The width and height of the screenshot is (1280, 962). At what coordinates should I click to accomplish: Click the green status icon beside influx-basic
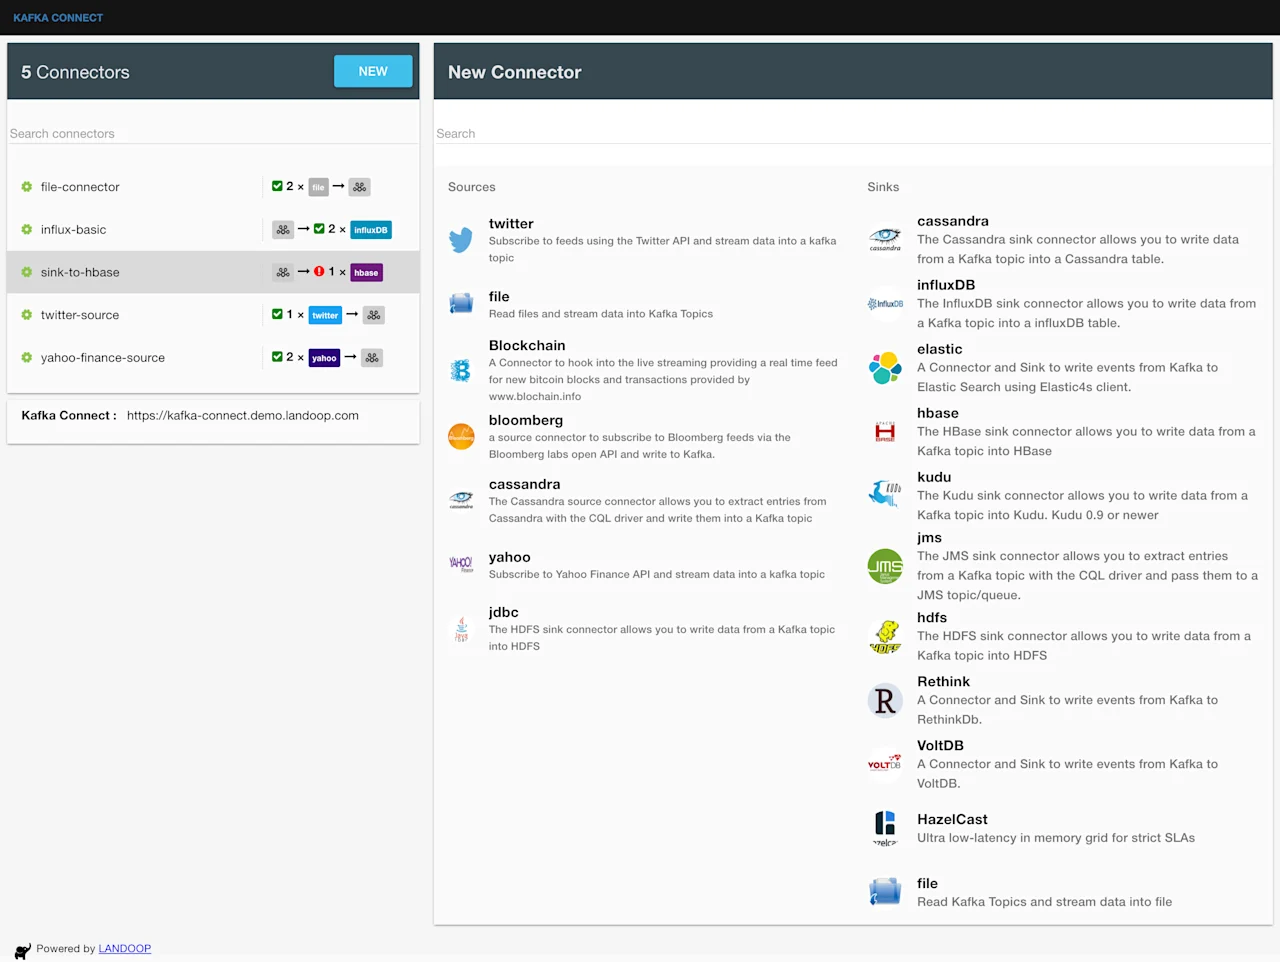pyautogui.click(x=27, y=230)
